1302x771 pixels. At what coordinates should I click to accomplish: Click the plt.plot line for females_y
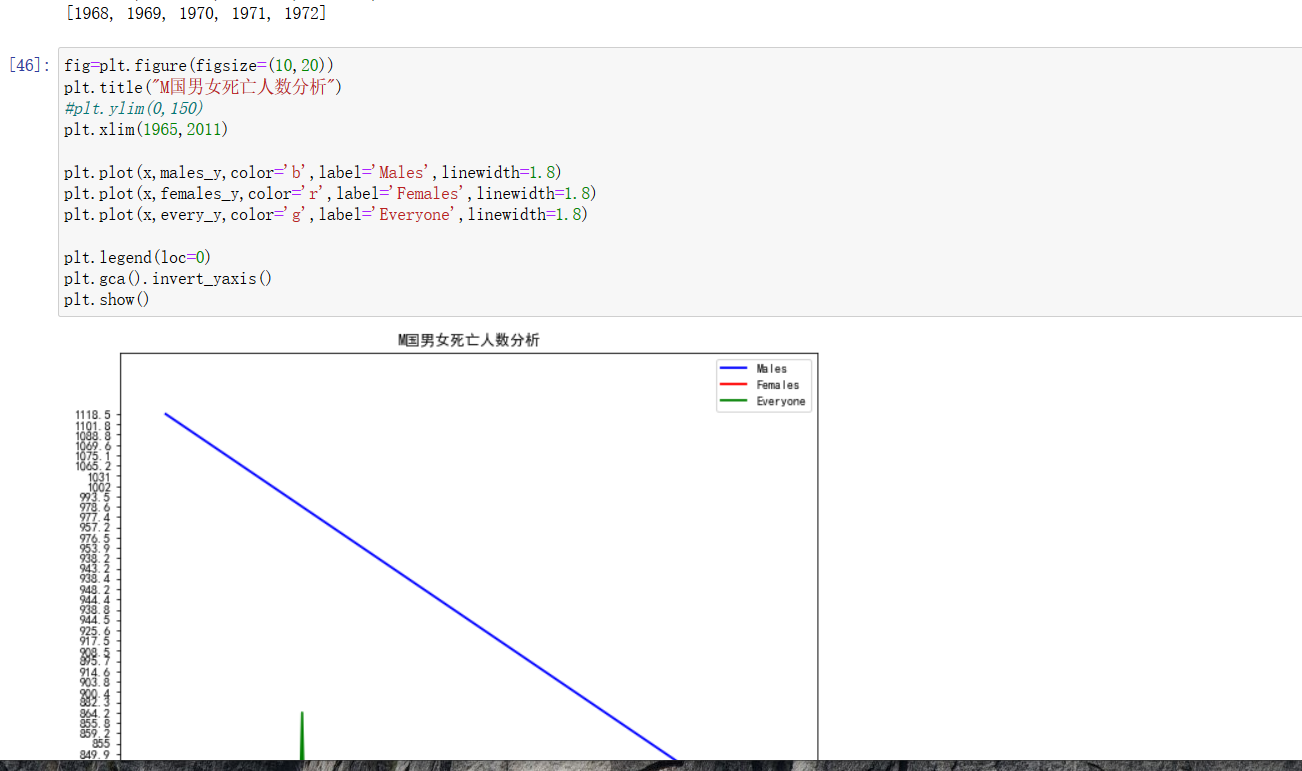pyautogui.click(x=330, y=193)
